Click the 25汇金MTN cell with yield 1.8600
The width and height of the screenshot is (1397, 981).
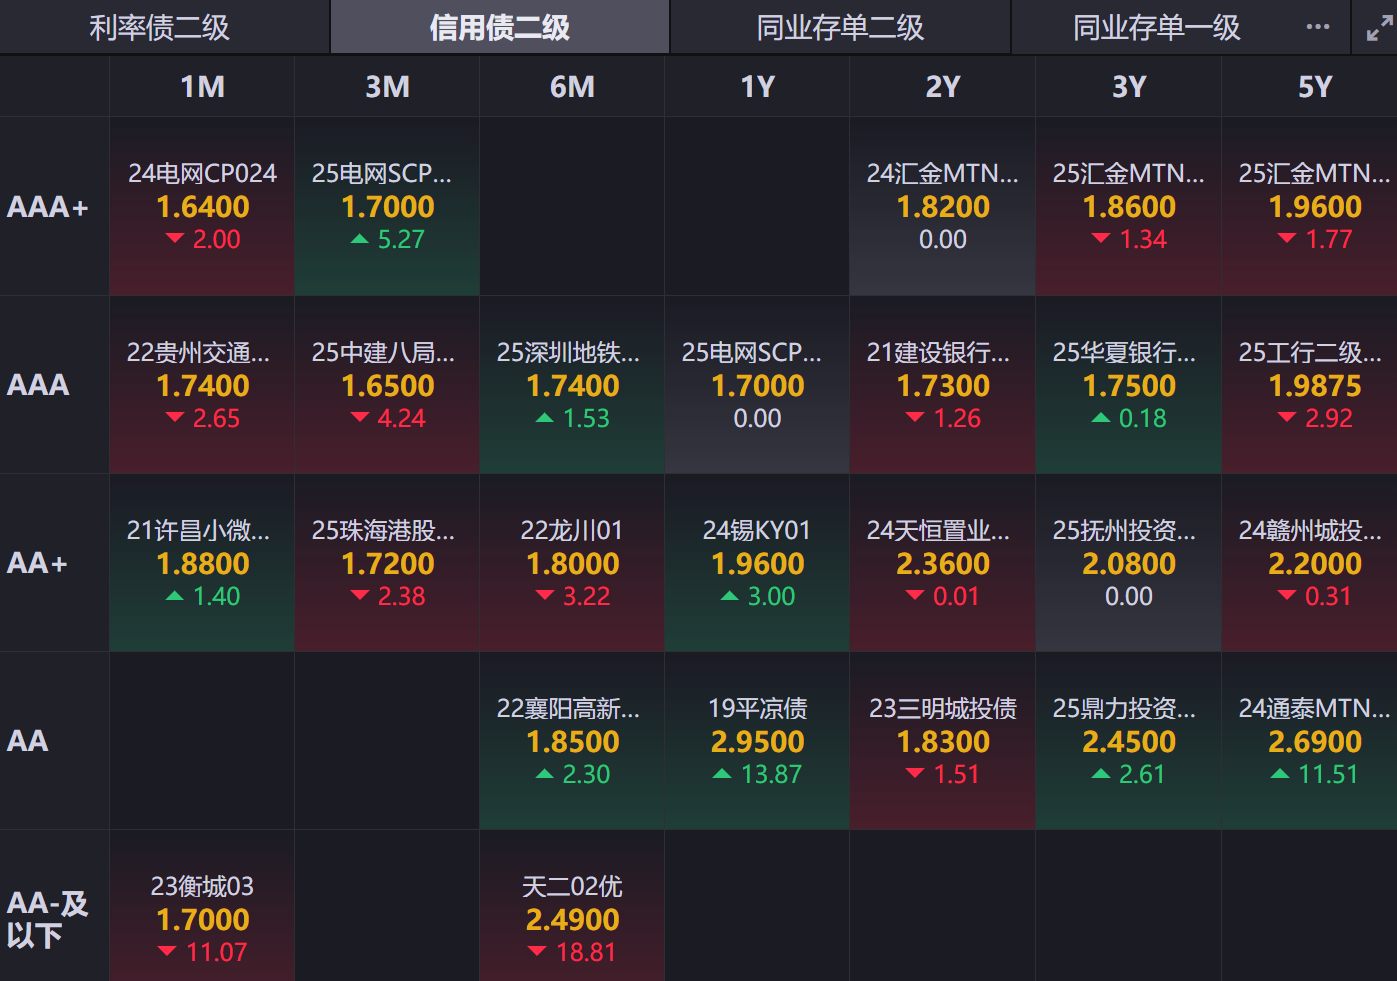point(1128,207)
